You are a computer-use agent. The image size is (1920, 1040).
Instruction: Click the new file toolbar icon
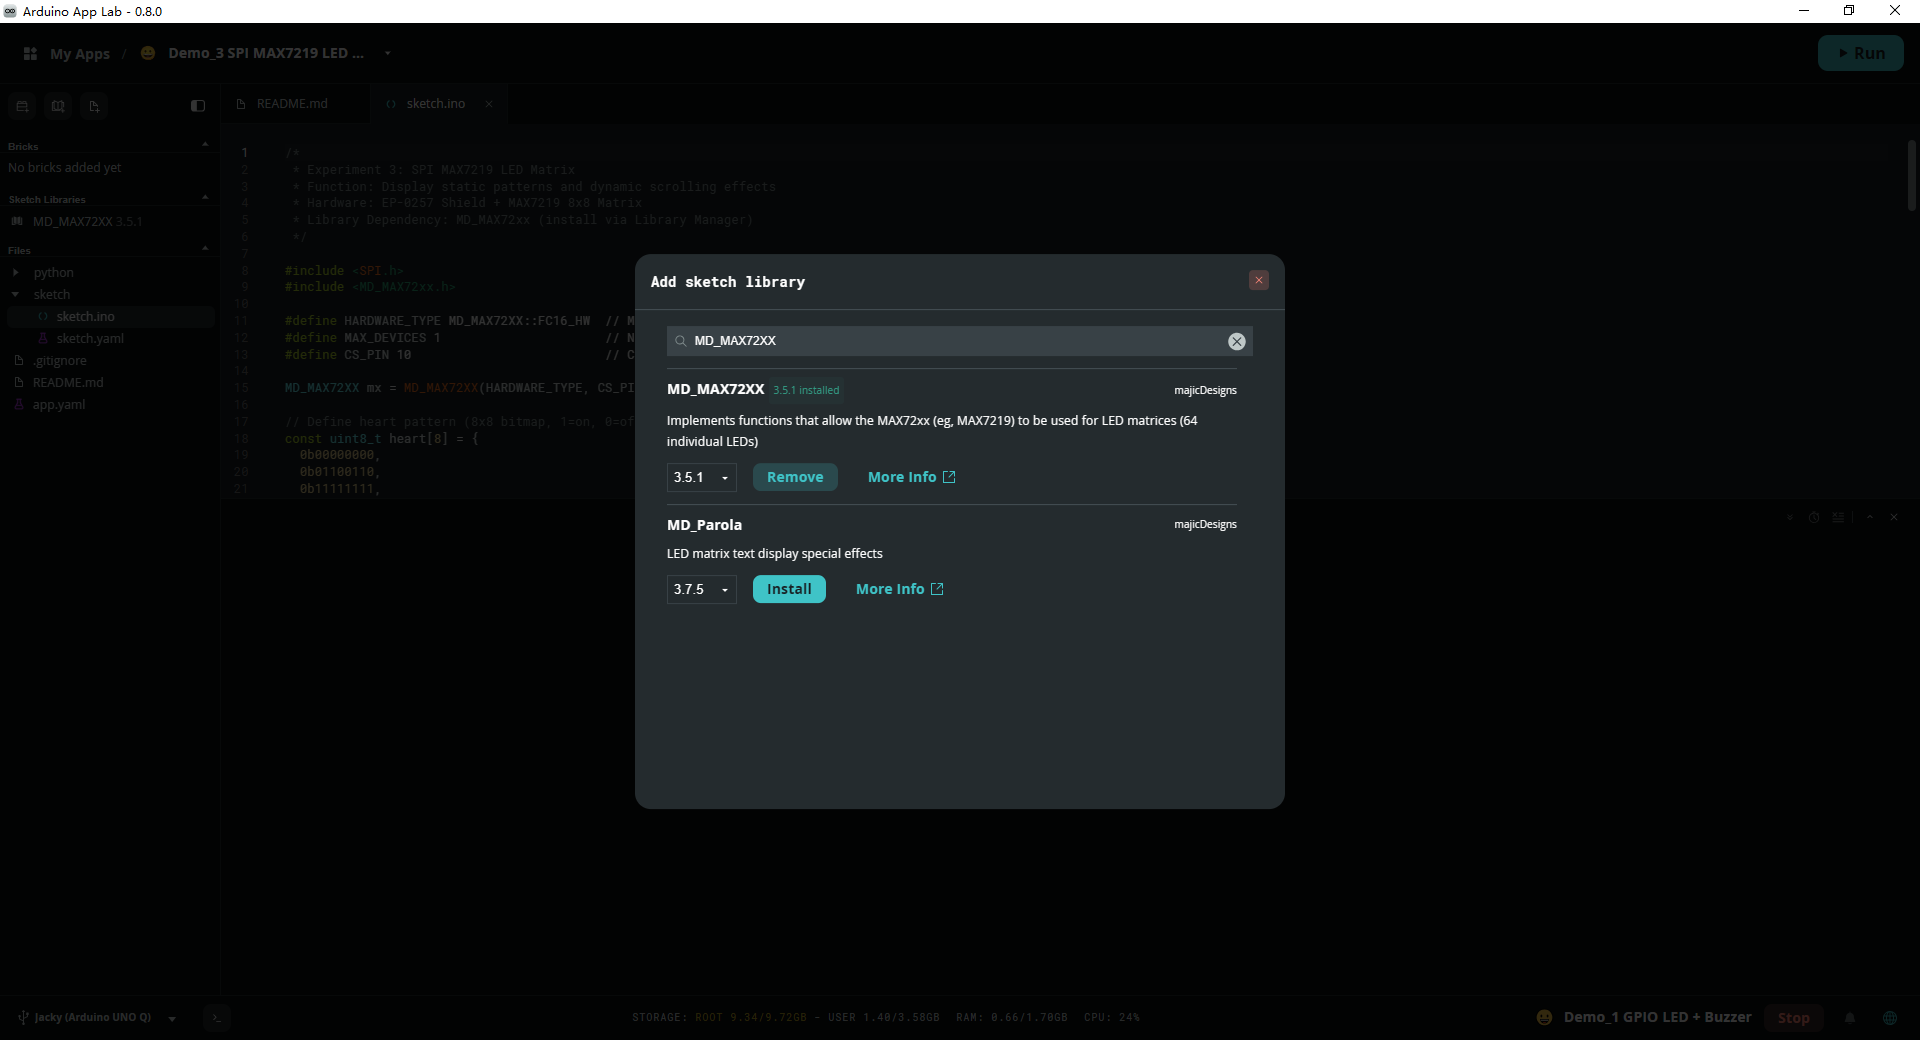pyautogui.click(x=94, y=106)
